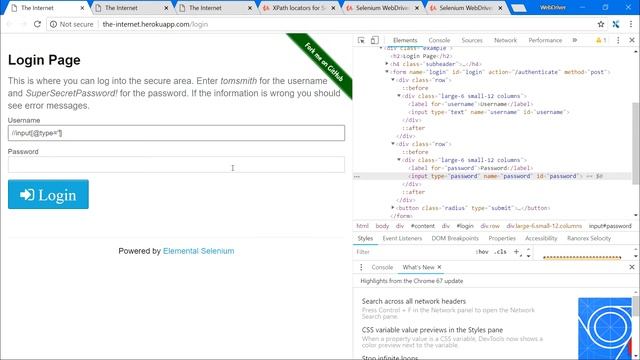The width and height of the screenshot is (640, 360).
Task: Select the input id username line
Action: 489,112
